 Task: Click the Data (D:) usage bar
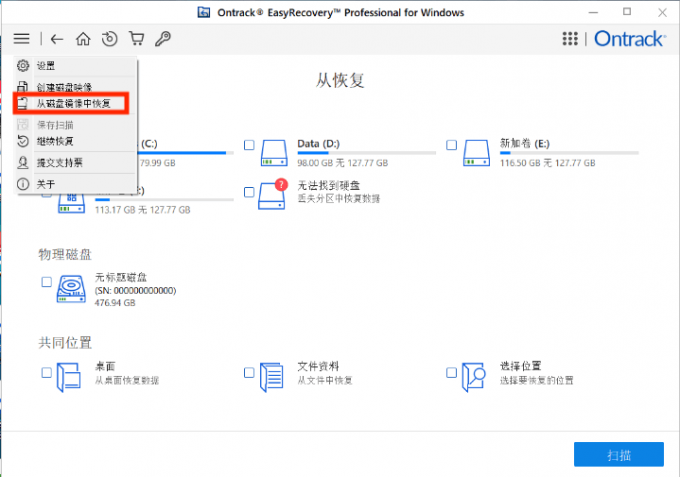pos(366,153)
